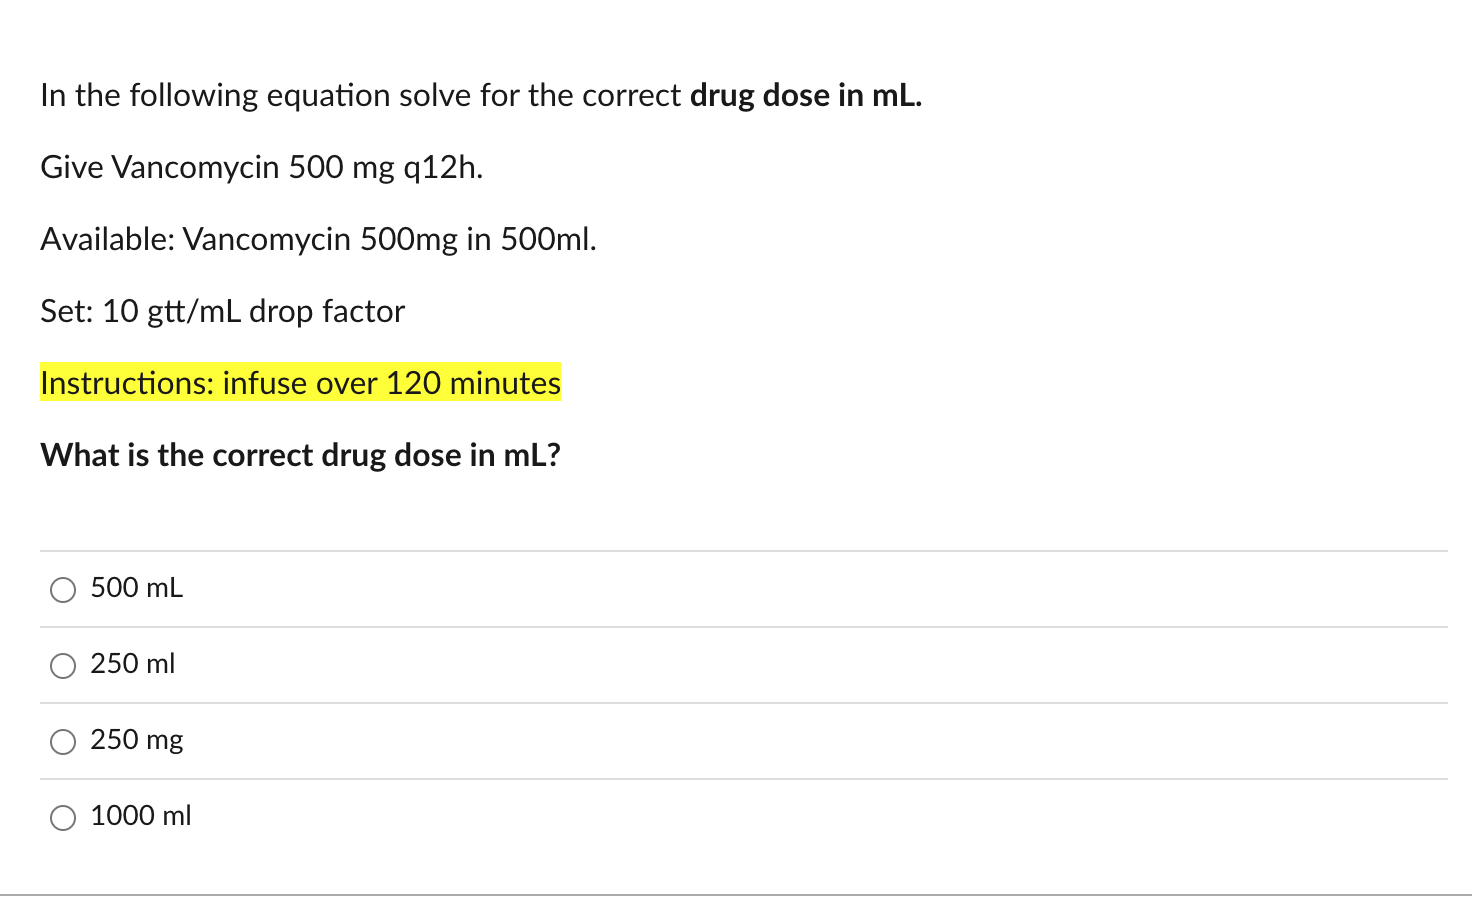Click the intro sentence with bold drug dose

[481, 95]
